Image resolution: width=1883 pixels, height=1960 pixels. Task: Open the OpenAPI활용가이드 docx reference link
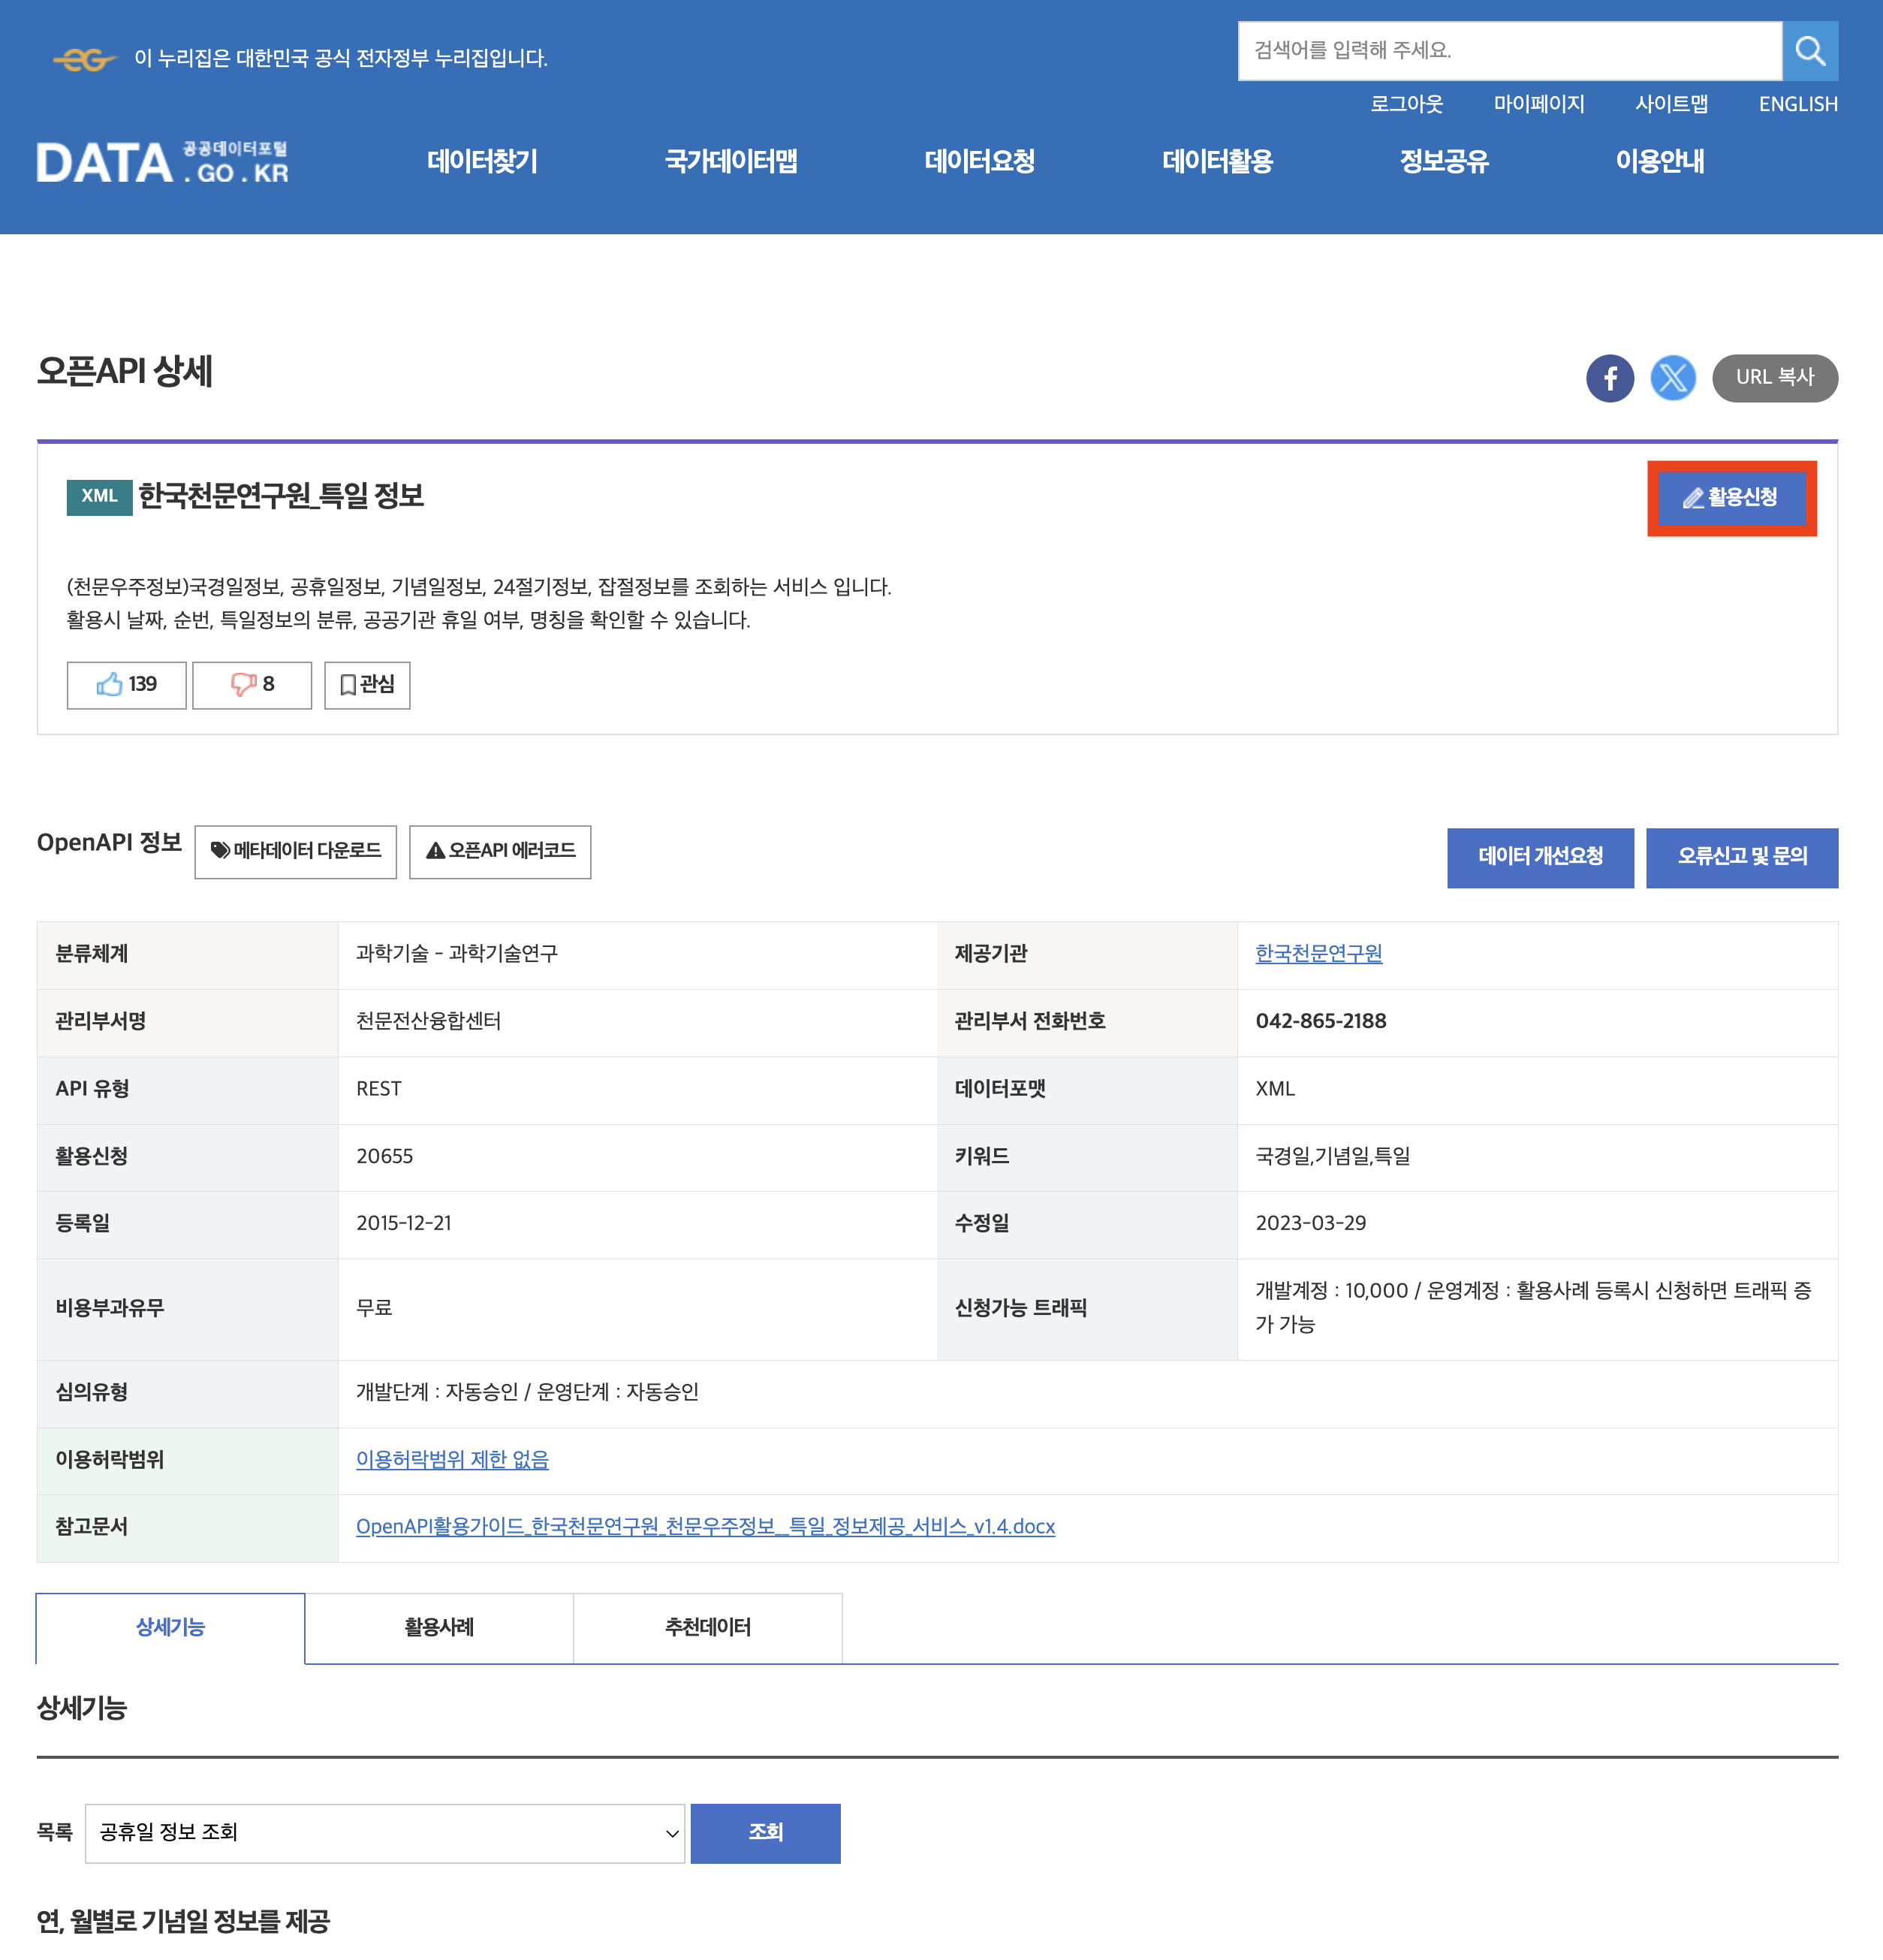(x=705, y=1527)
